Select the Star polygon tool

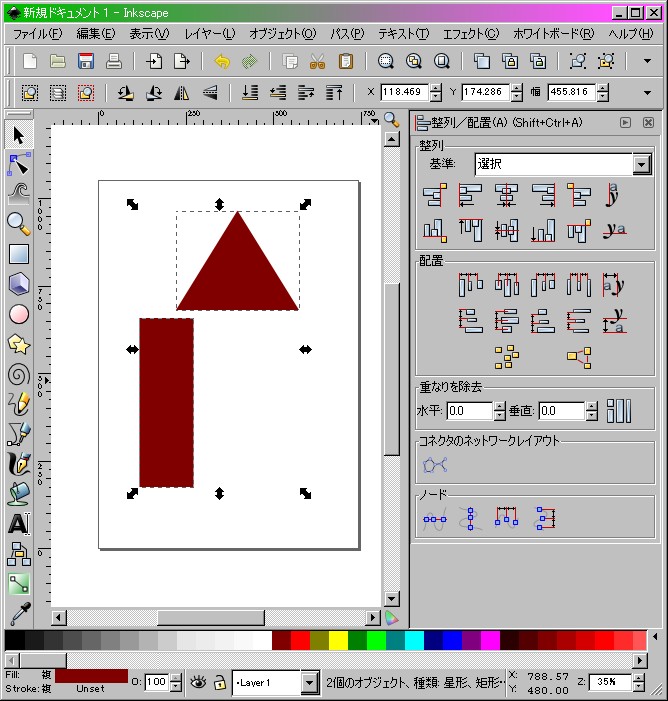pyautogui.click(x=19, y=345)
